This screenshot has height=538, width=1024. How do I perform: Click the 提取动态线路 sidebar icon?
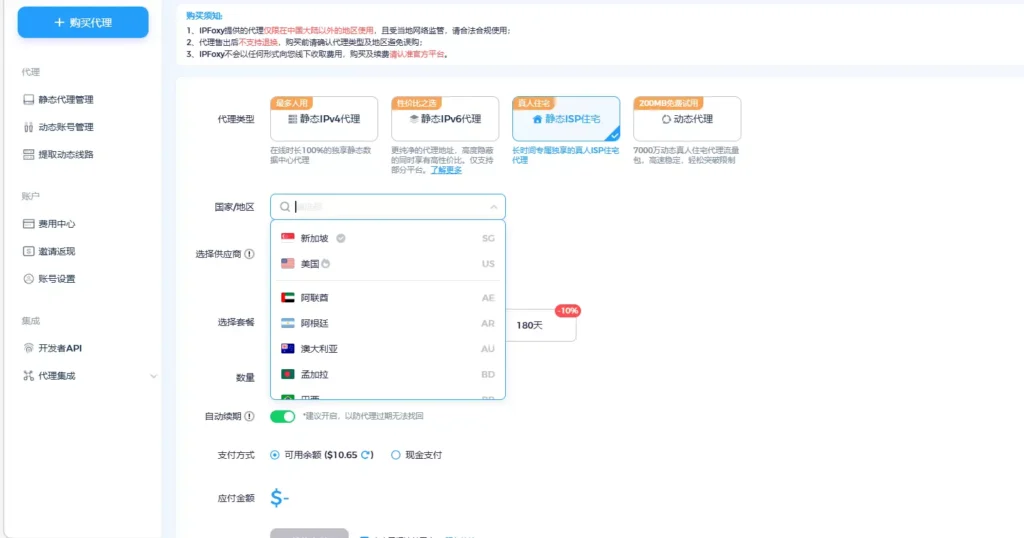pyautogui.click(x=28, y=154)
